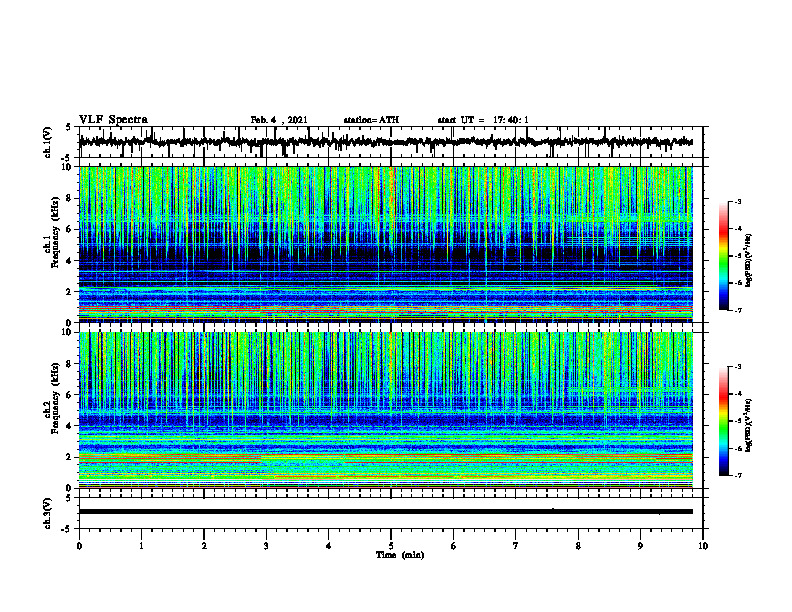792x612 pixels.
Task: Click time axis tick label "5"
Action: [391, 546]
